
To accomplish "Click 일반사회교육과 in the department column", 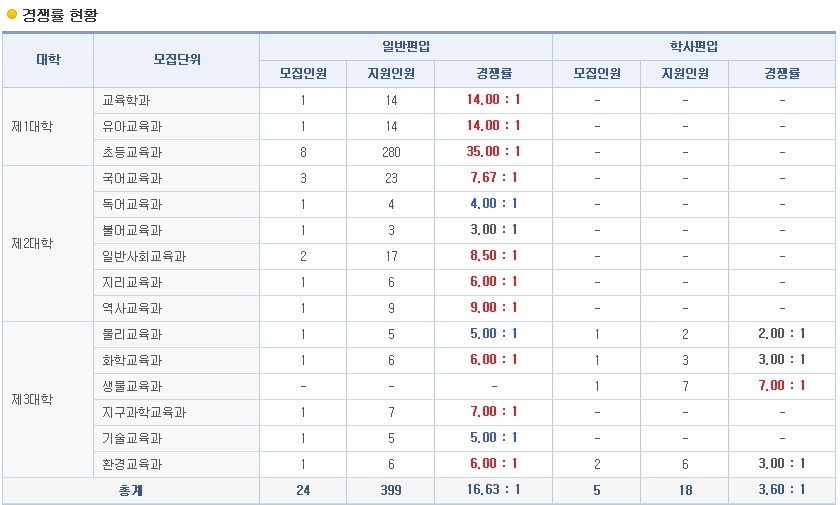I will coord(144,257).
